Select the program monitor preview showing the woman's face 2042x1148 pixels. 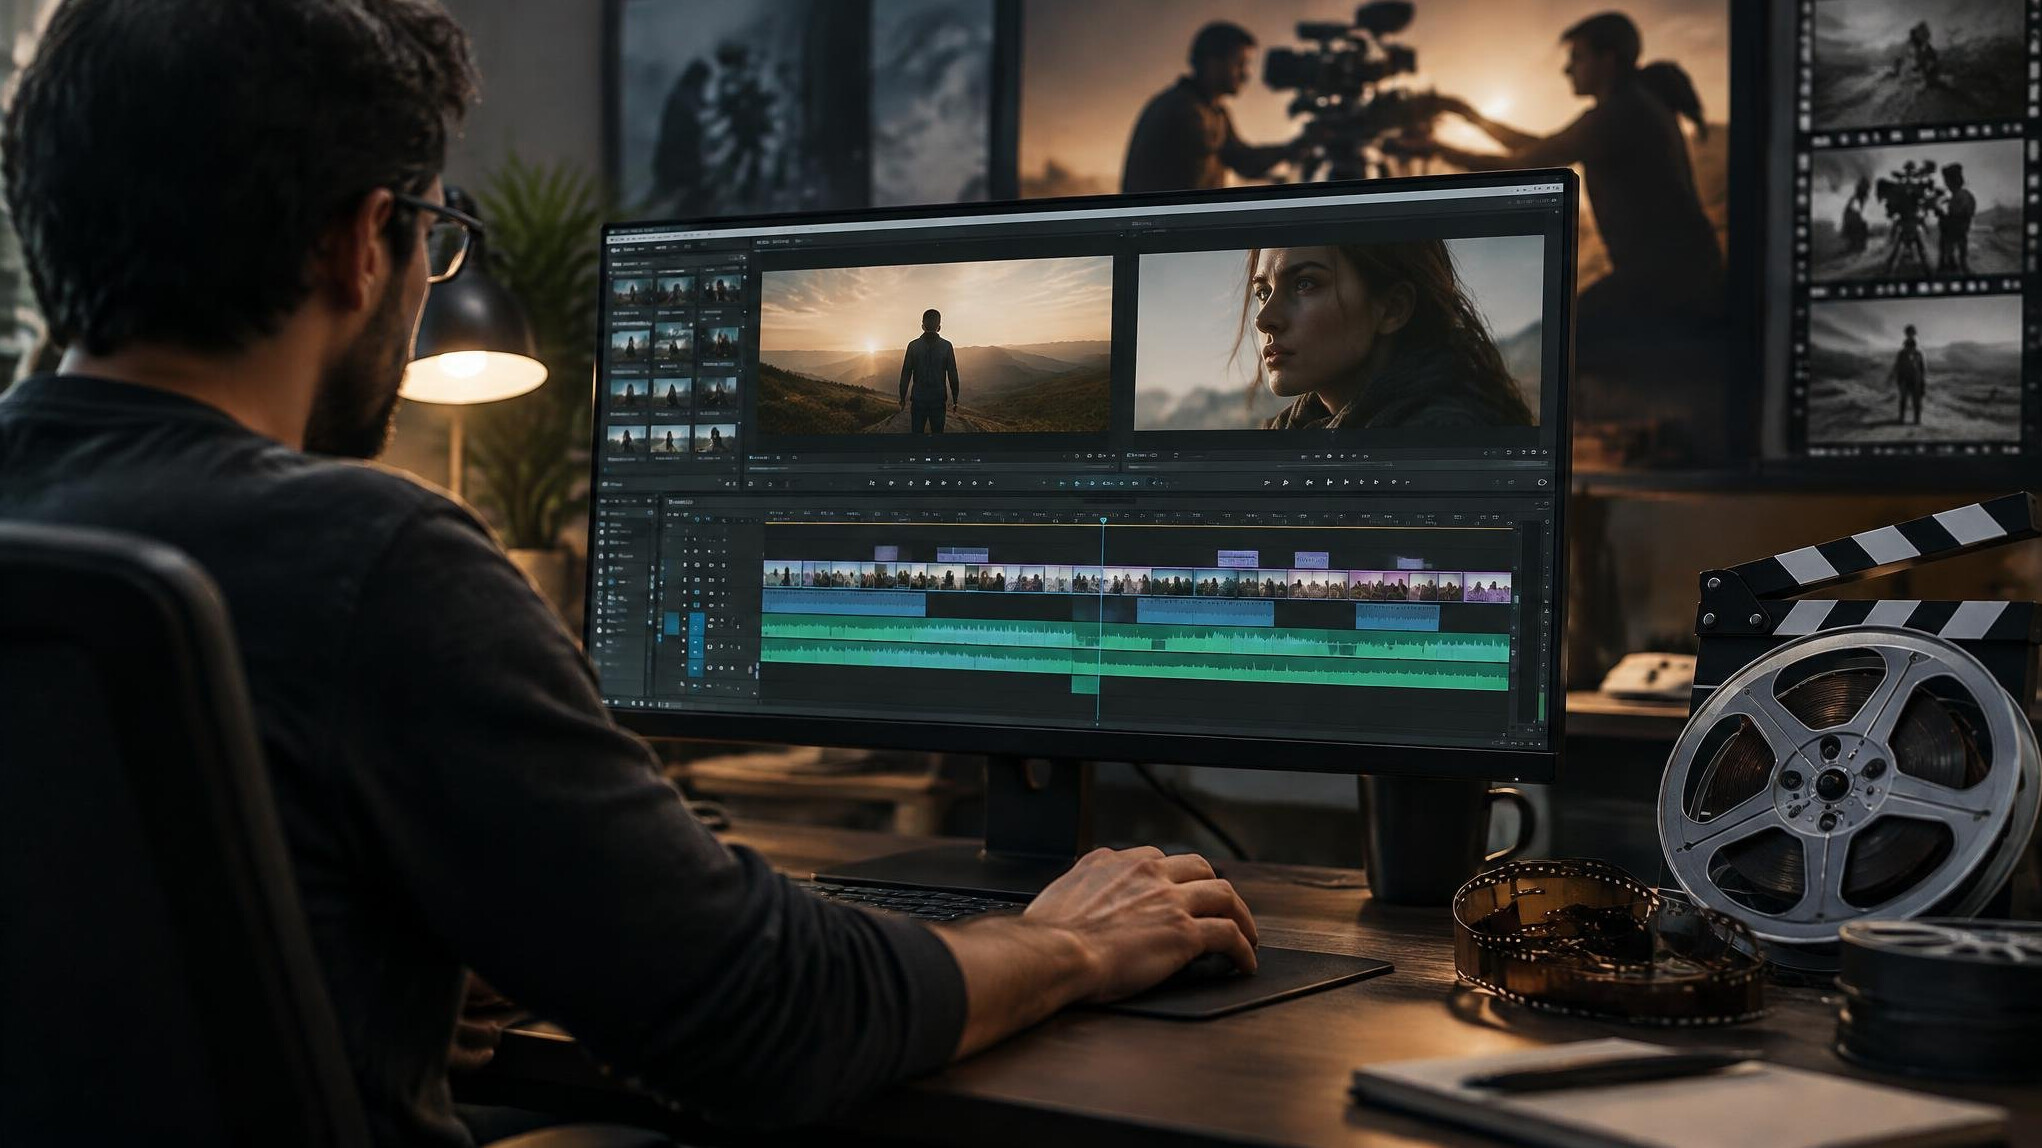coord(1340,335)
